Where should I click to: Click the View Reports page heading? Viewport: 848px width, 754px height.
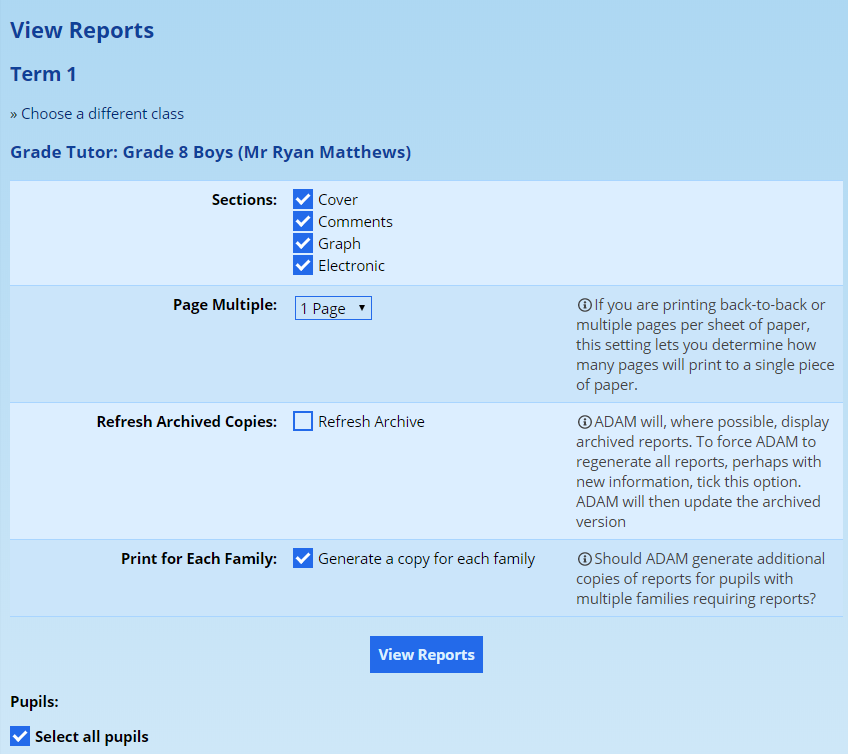82,30
